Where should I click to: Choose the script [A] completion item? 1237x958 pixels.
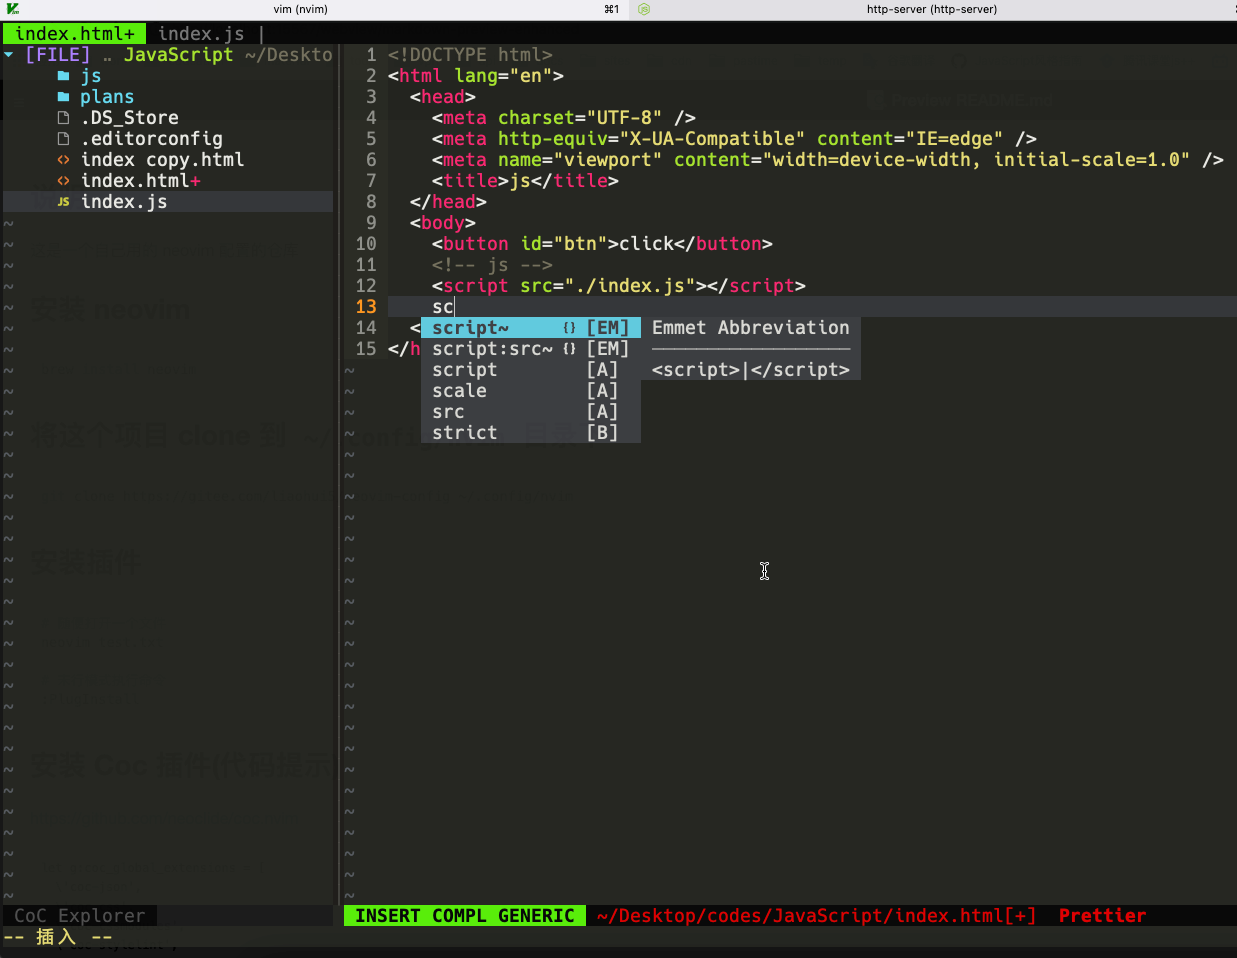[x=531, y=370]
